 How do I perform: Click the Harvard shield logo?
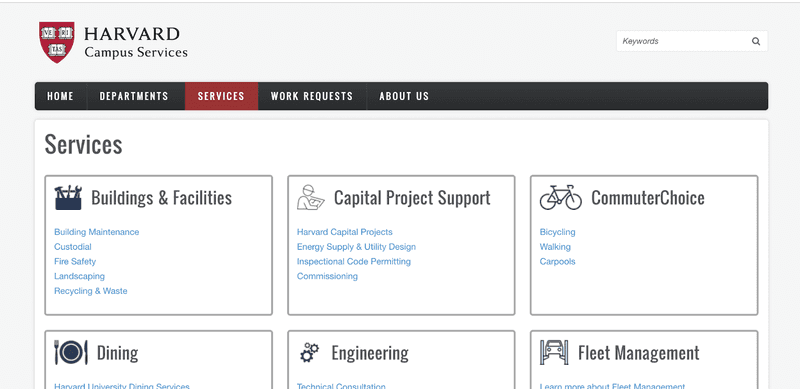tap(57, 42)
